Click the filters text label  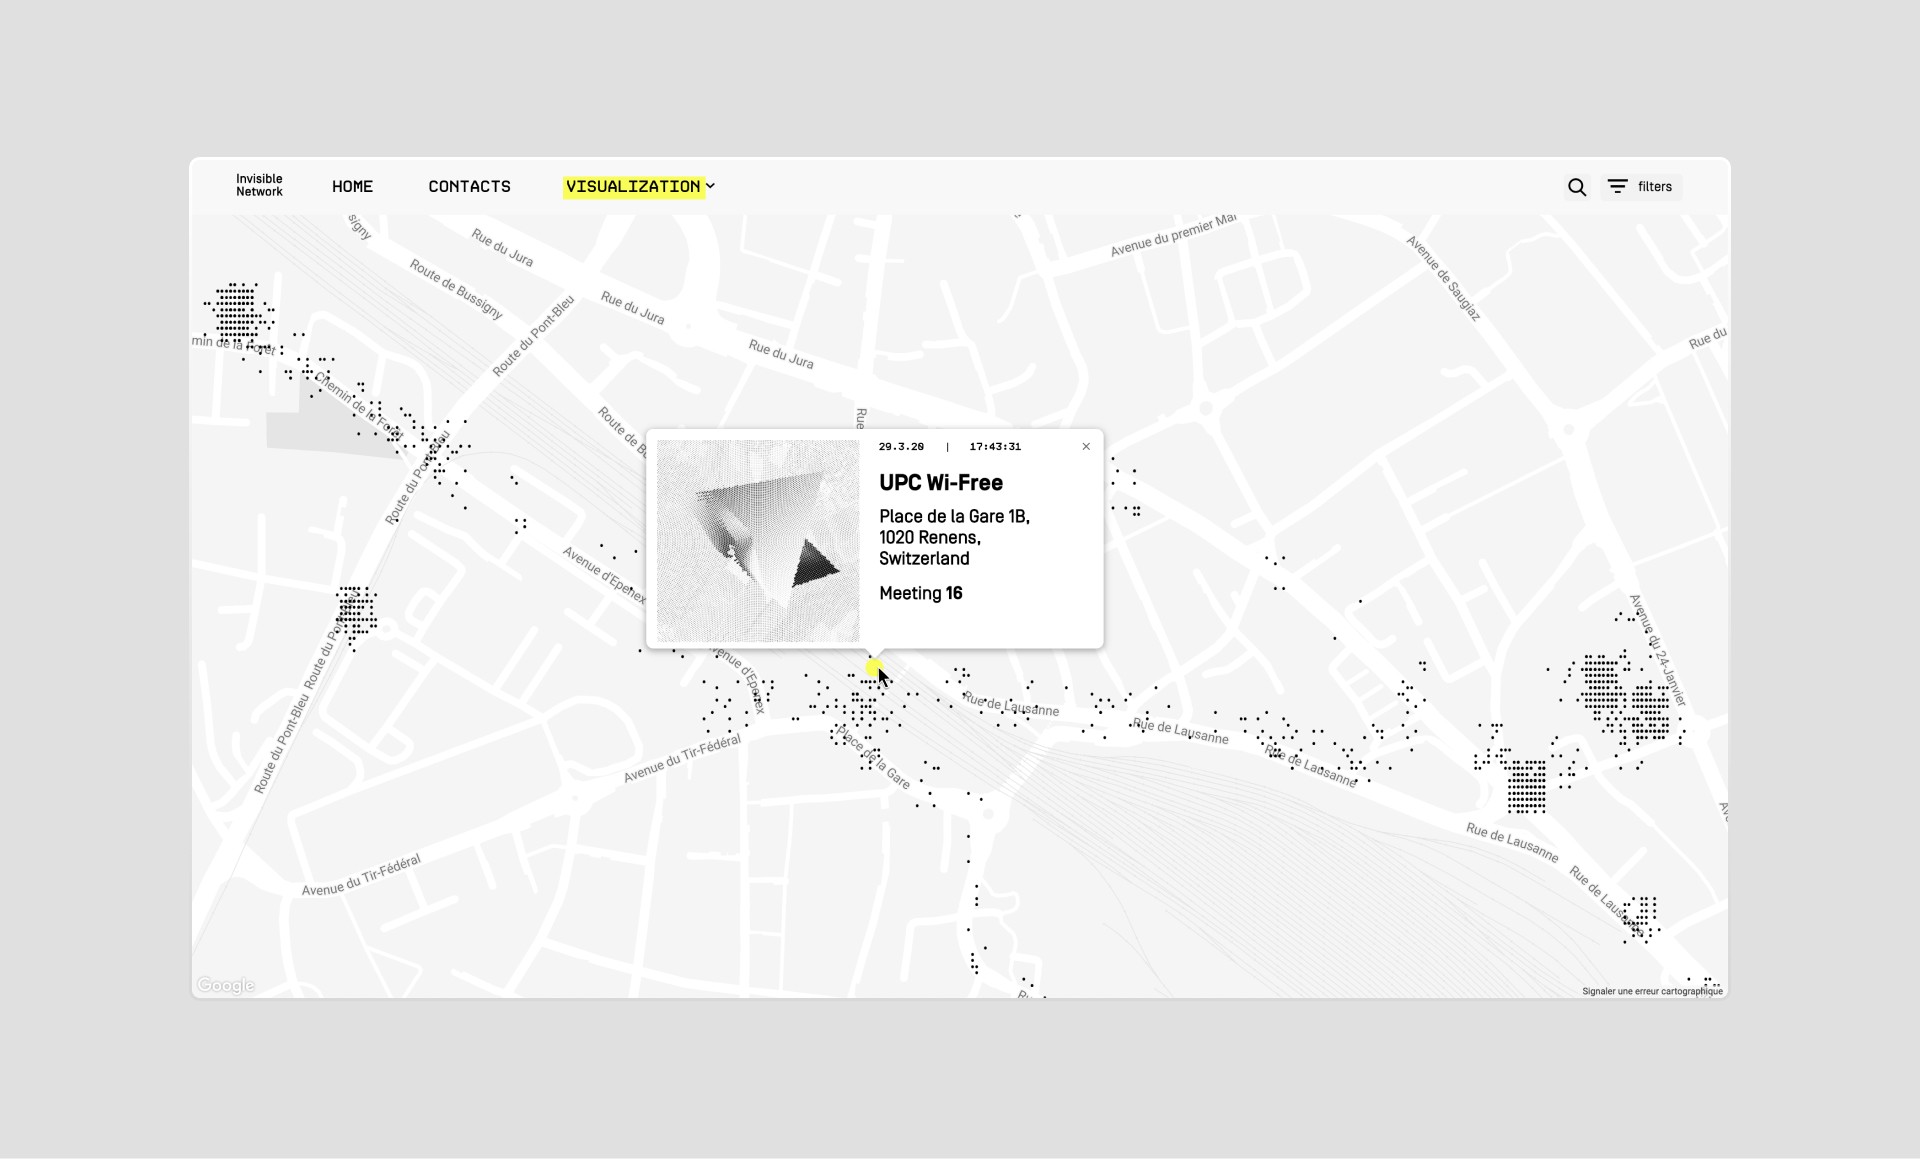(1654, 187)
